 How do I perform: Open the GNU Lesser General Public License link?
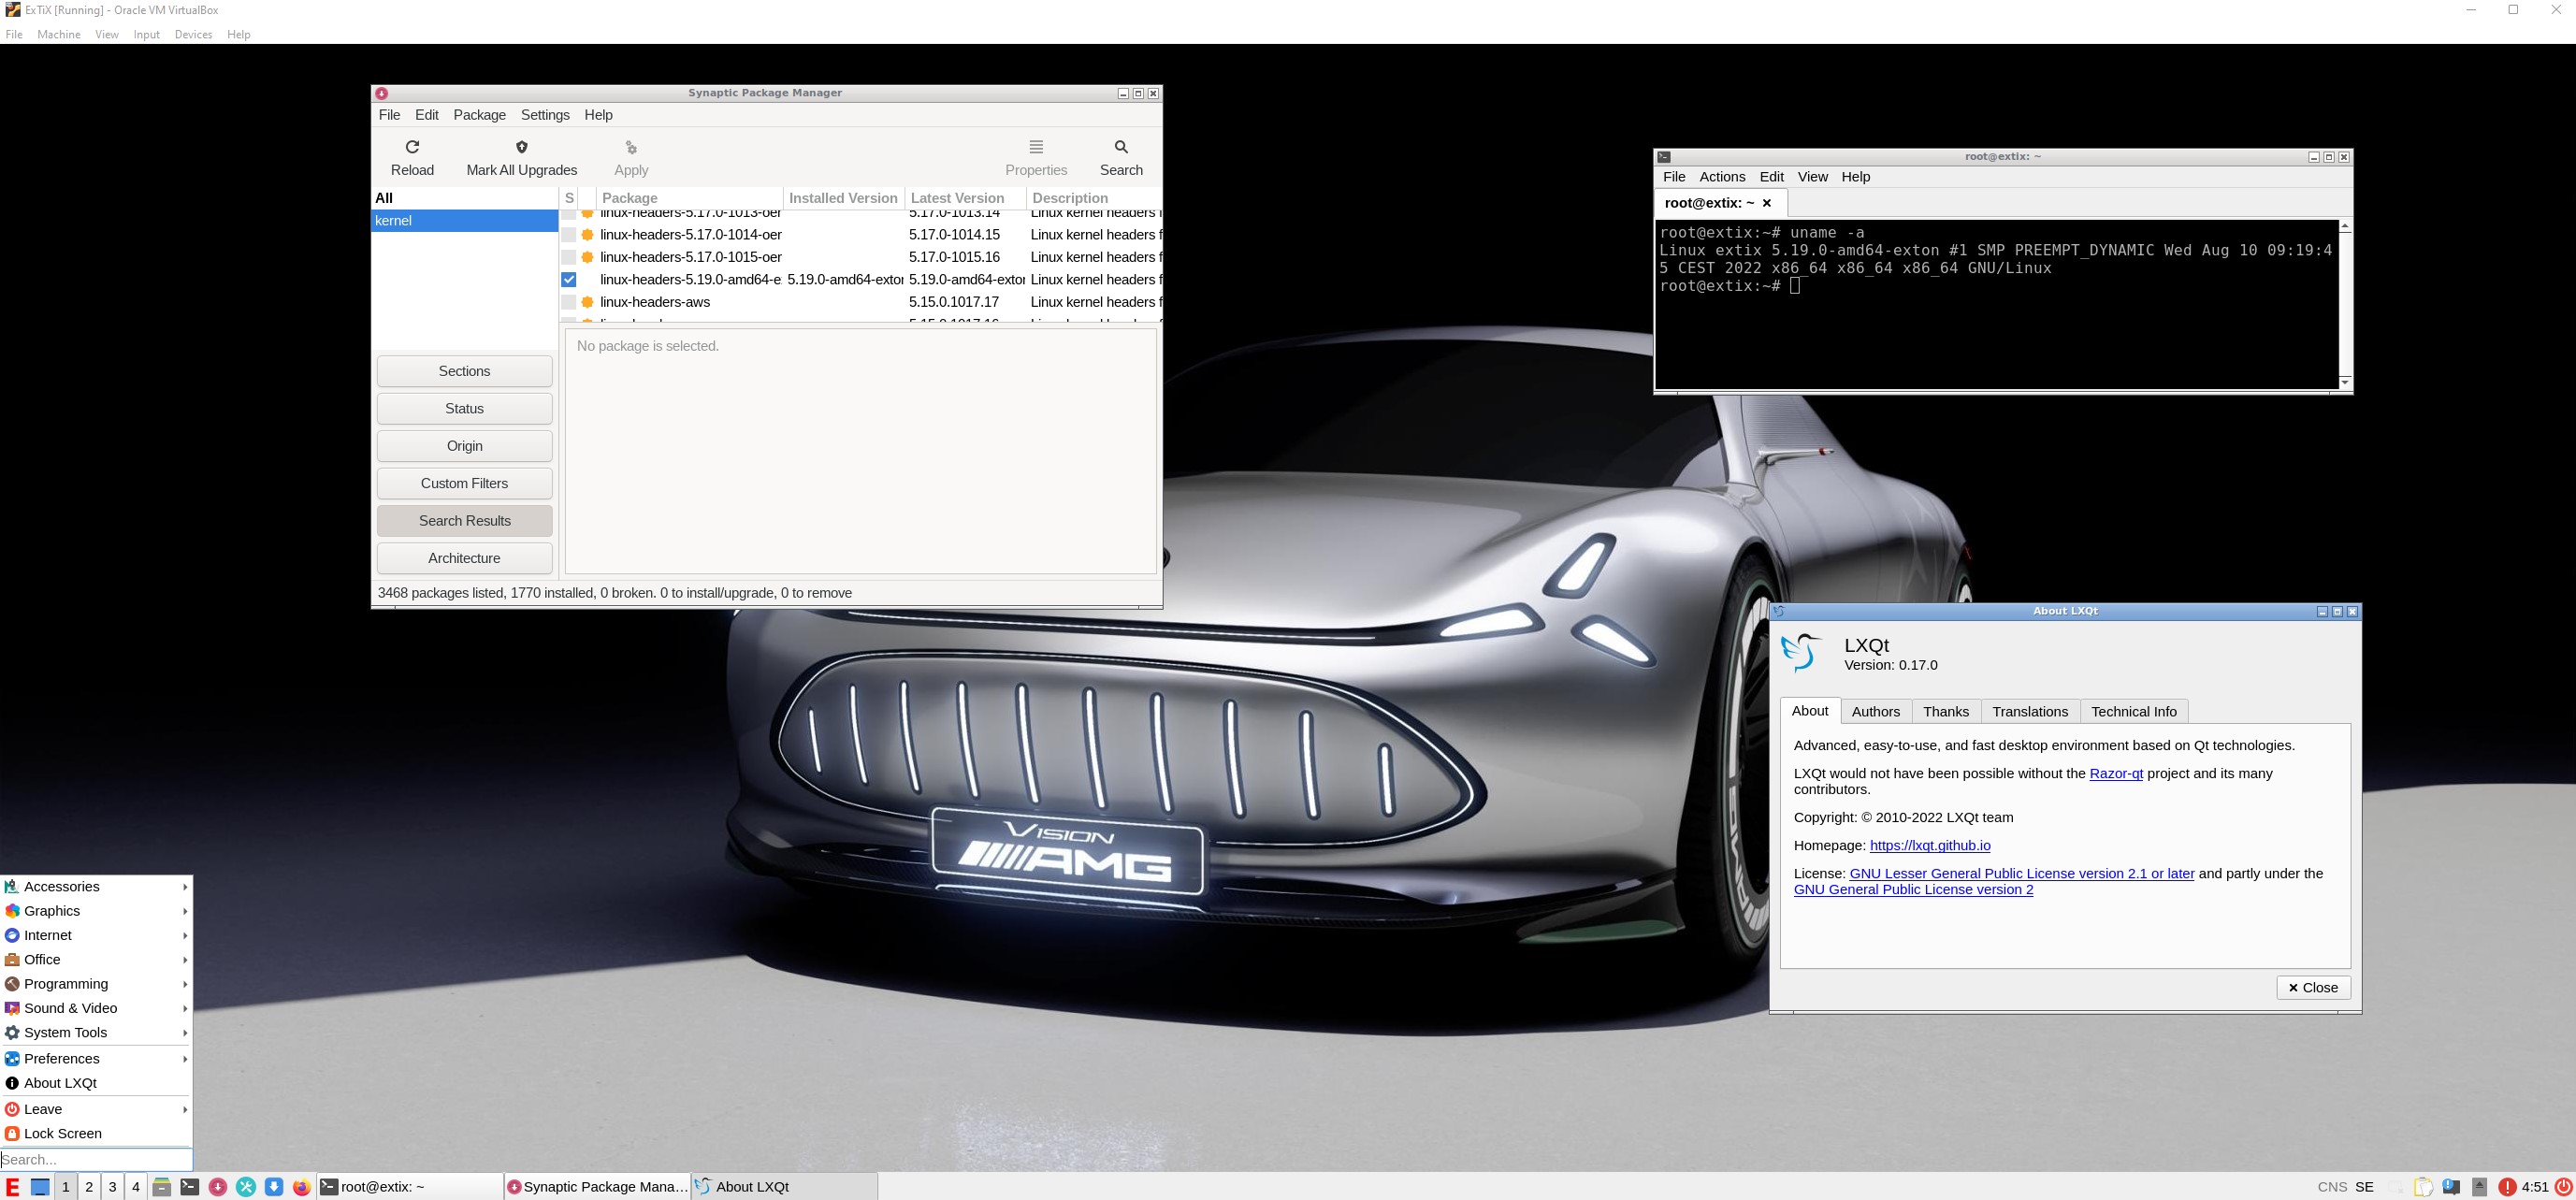2022,874
